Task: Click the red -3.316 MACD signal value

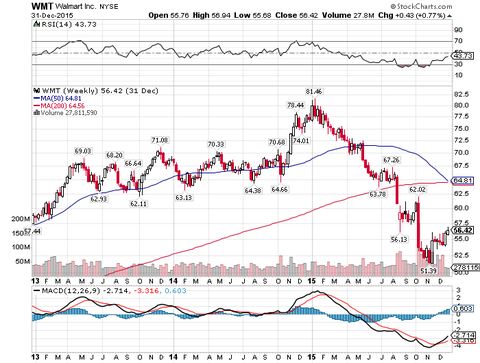Action: [147, 291]
